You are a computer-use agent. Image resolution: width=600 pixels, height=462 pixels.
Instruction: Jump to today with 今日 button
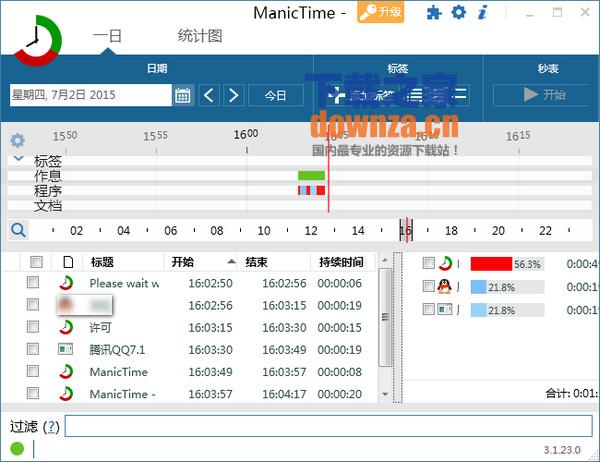point(276,95)
